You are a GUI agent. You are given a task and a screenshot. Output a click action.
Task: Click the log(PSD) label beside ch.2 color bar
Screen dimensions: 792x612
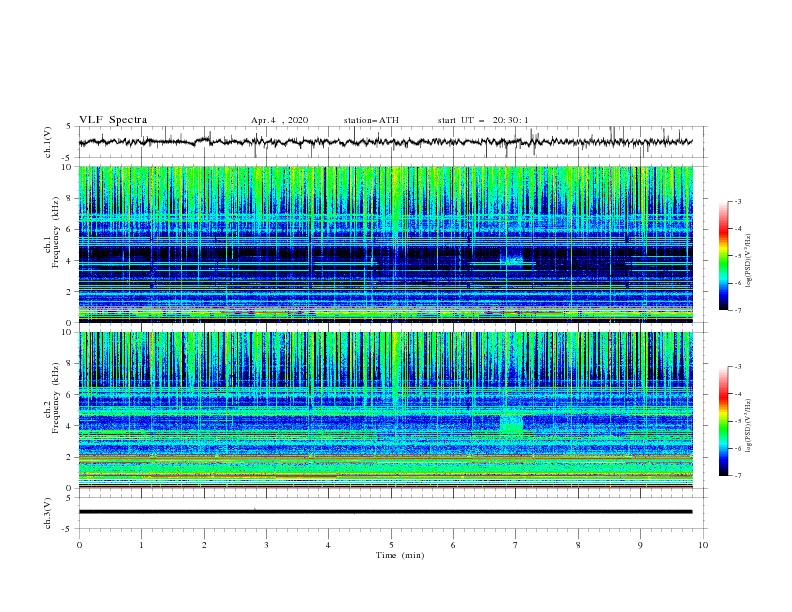749,425
